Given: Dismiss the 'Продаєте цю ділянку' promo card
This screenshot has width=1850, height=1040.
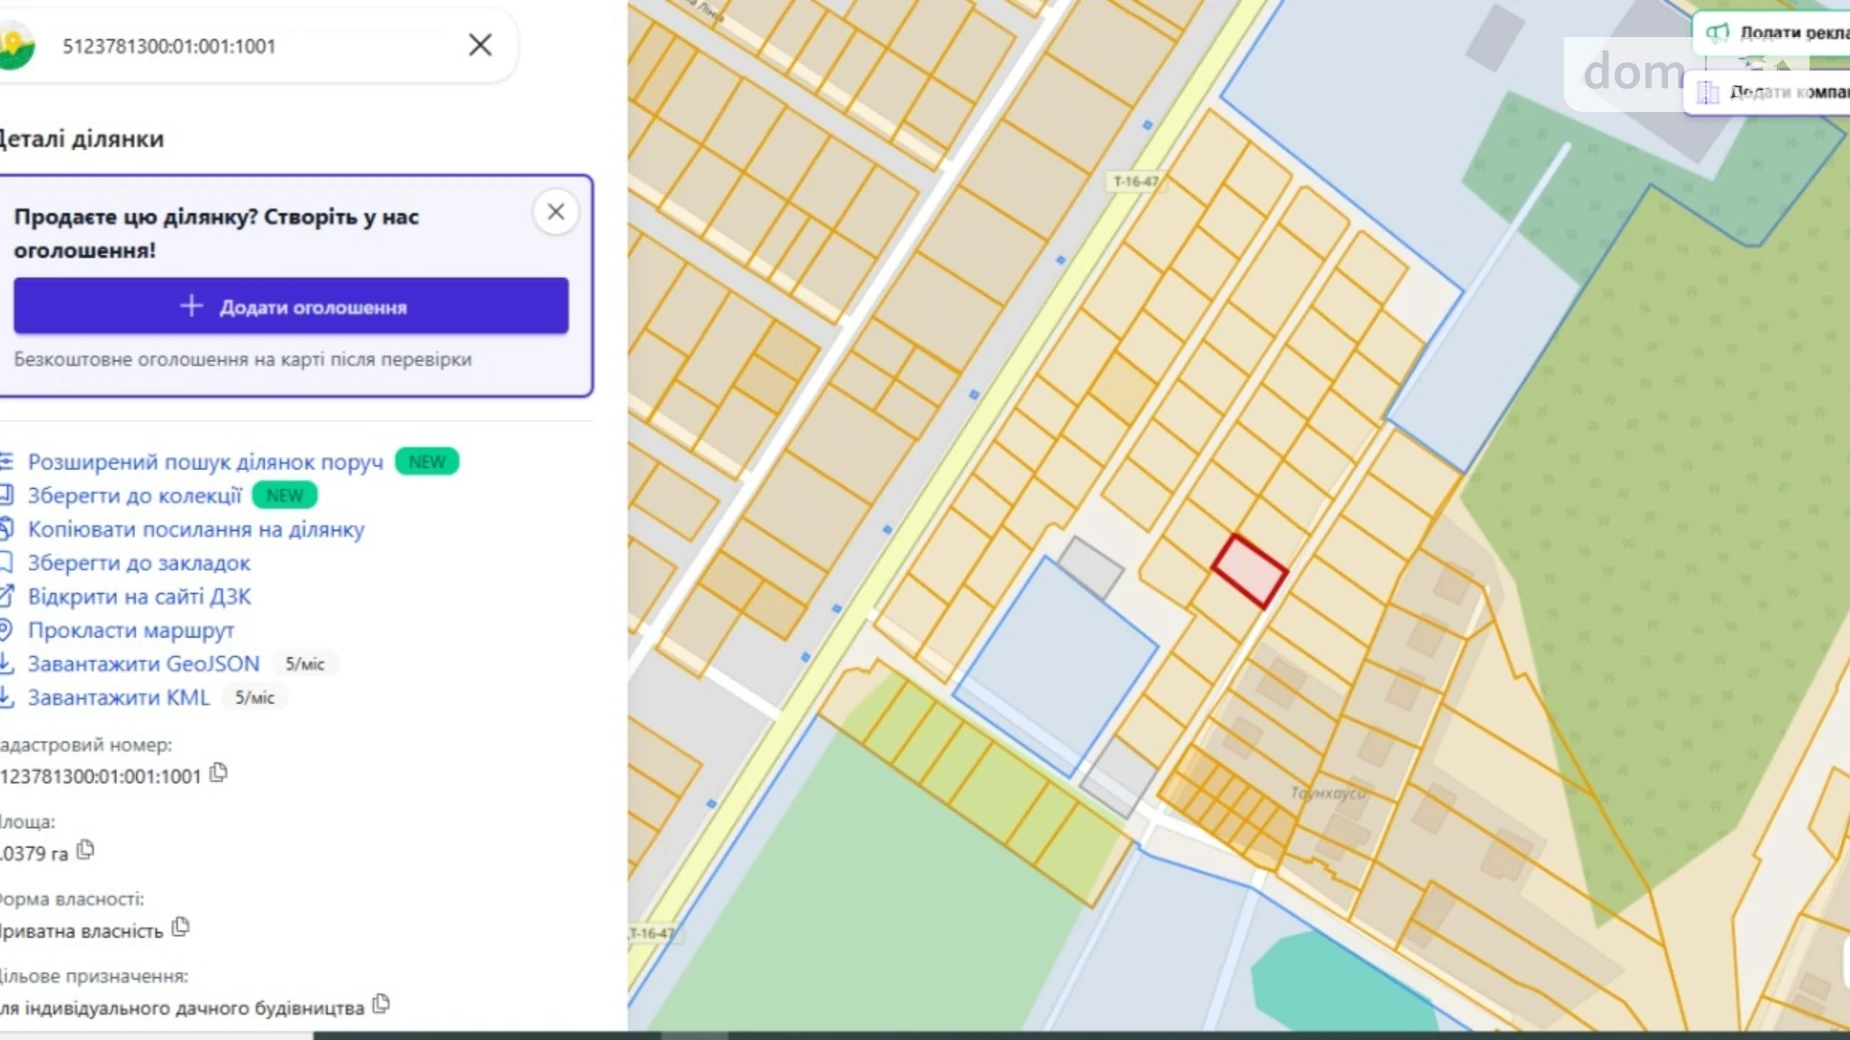Looking at the screenshot, I should pyautogui.click(x=556, y=212).
